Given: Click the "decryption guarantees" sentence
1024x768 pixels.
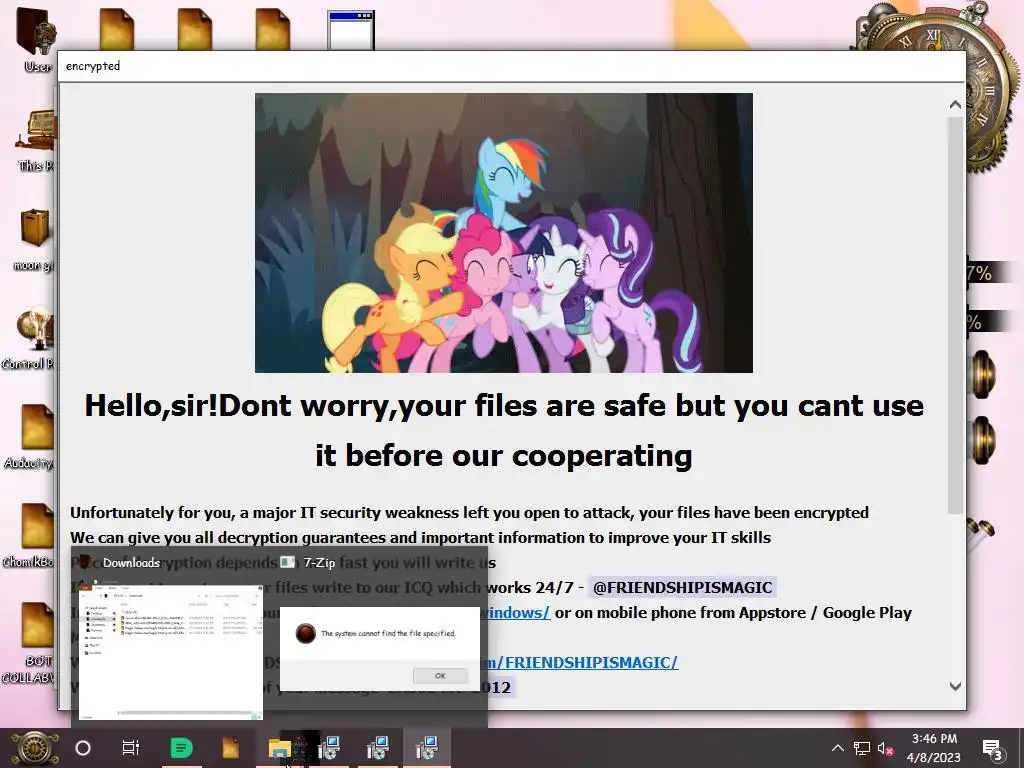Looking at the screenshot, I should coord(421,537).
